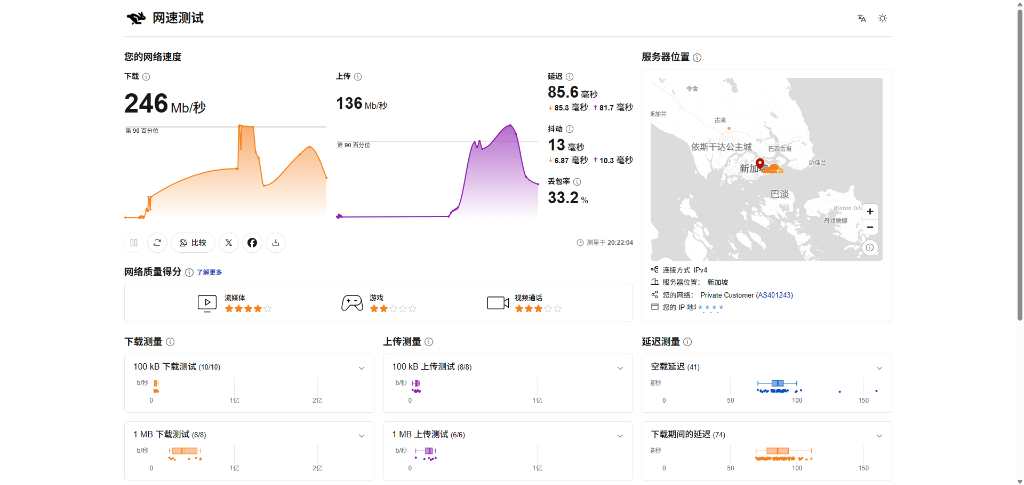Click the orange download speed chart

tap(225, 172)
